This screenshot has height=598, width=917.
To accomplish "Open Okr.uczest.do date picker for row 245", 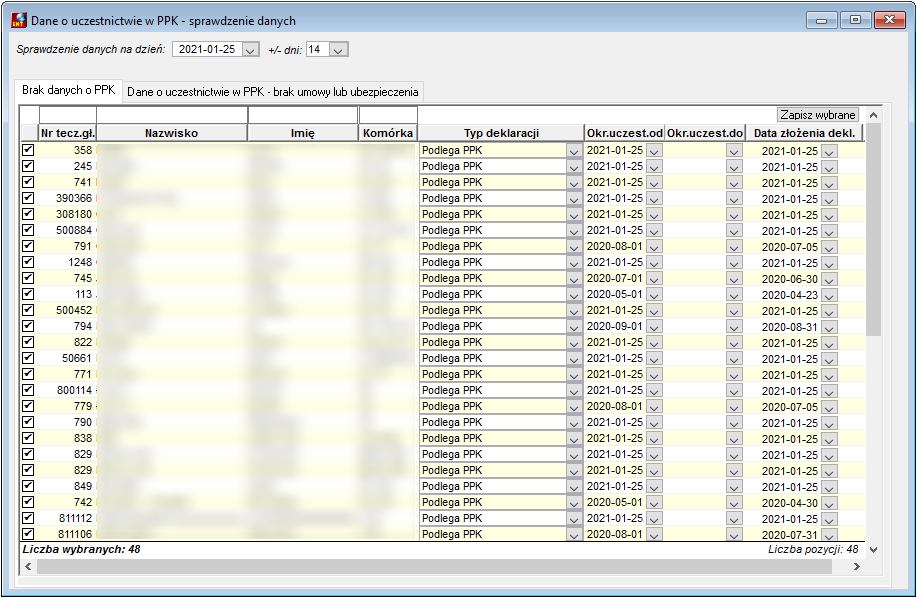I will coord(734,167).
